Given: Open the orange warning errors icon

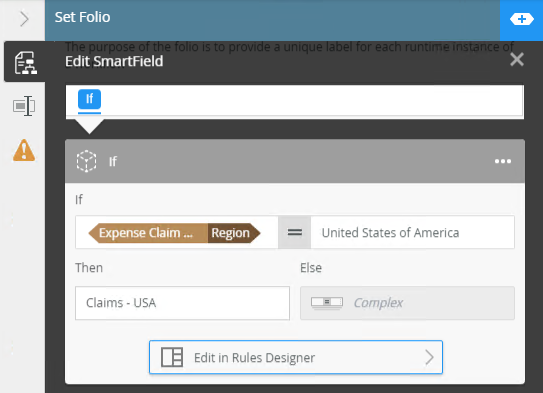Looking at the screenshot, I should tap(24, 150).
